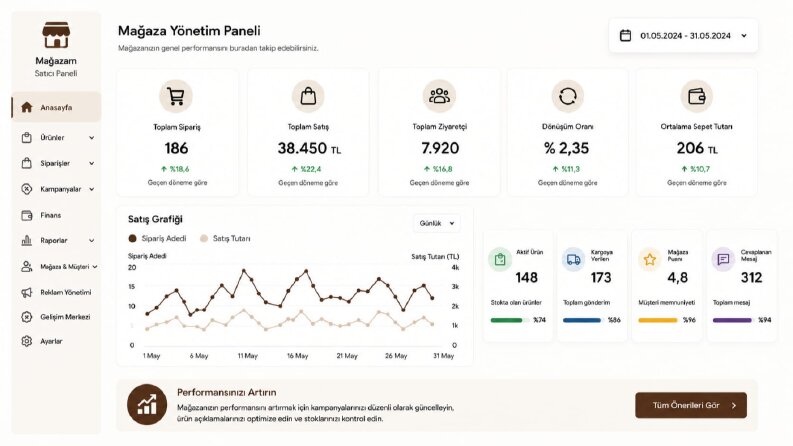The width and height of the screenshot is (793, 446).
Task: Click the Siparişler bag icon in sidebar
Action: pyautogui.click(x=27, y=163)
